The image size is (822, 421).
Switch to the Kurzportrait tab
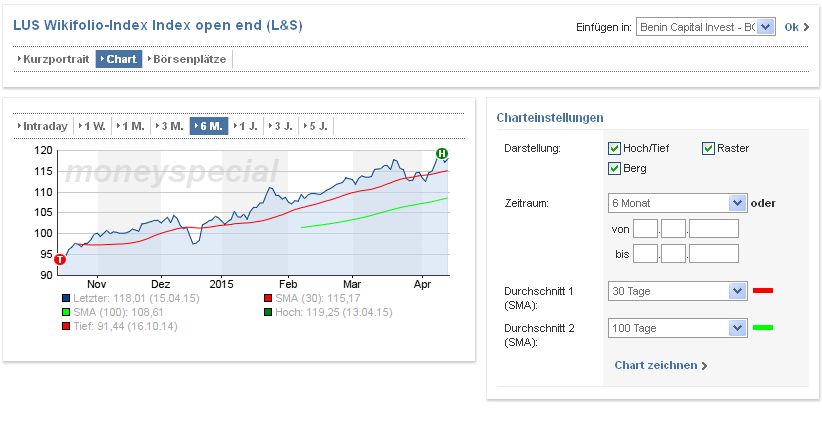55,59
